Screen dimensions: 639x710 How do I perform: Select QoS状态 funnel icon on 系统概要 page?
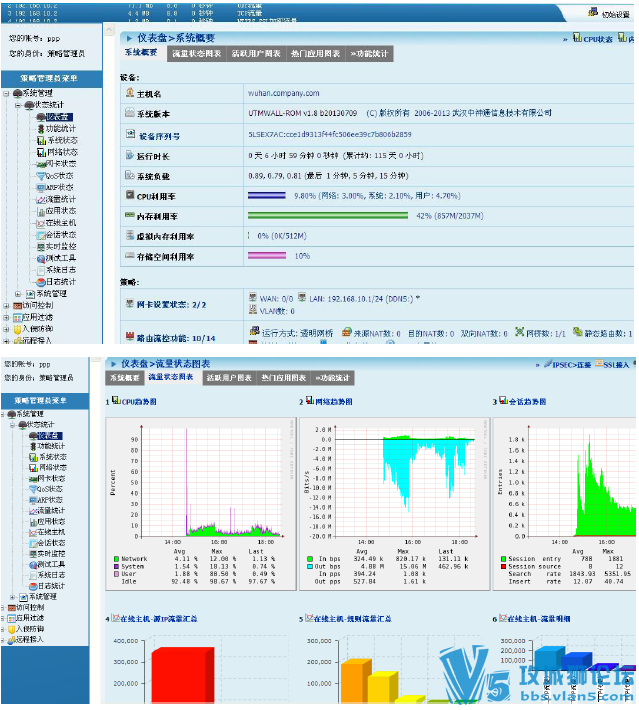tap(41, 176)
